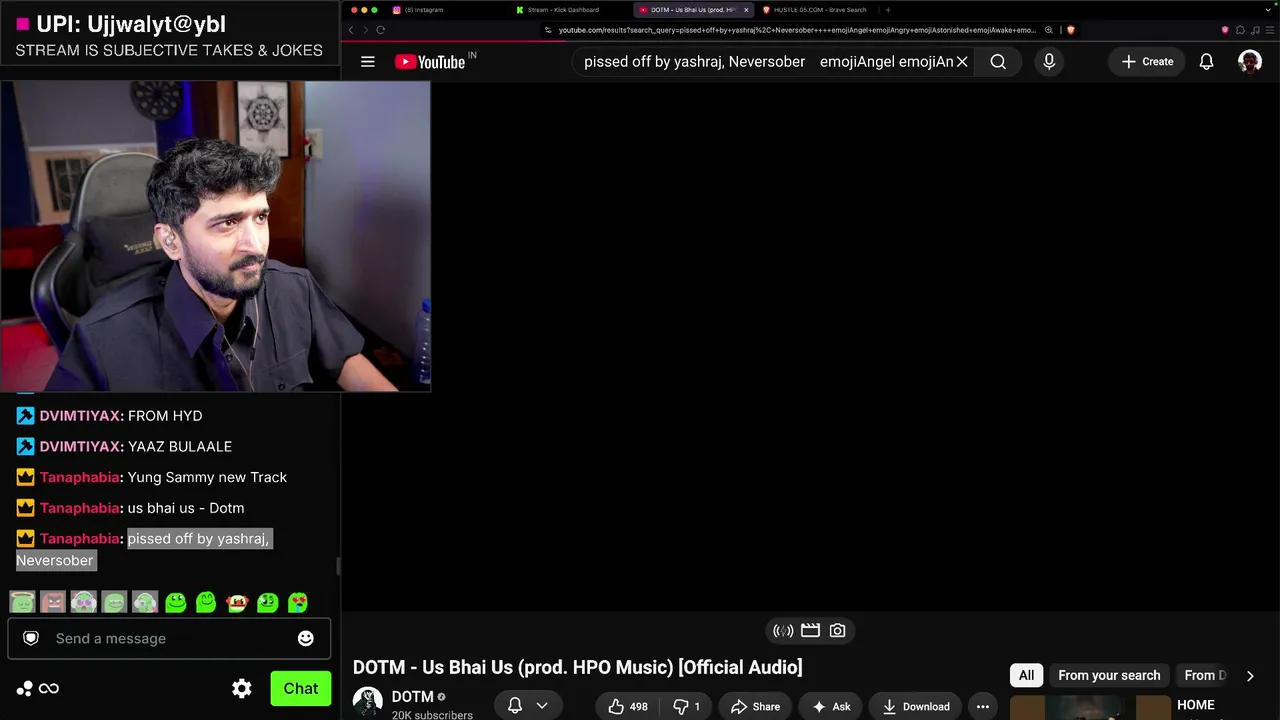Dislike the video with thumbs down
This screenshot has height=720, width=1280.
(686, 706)
